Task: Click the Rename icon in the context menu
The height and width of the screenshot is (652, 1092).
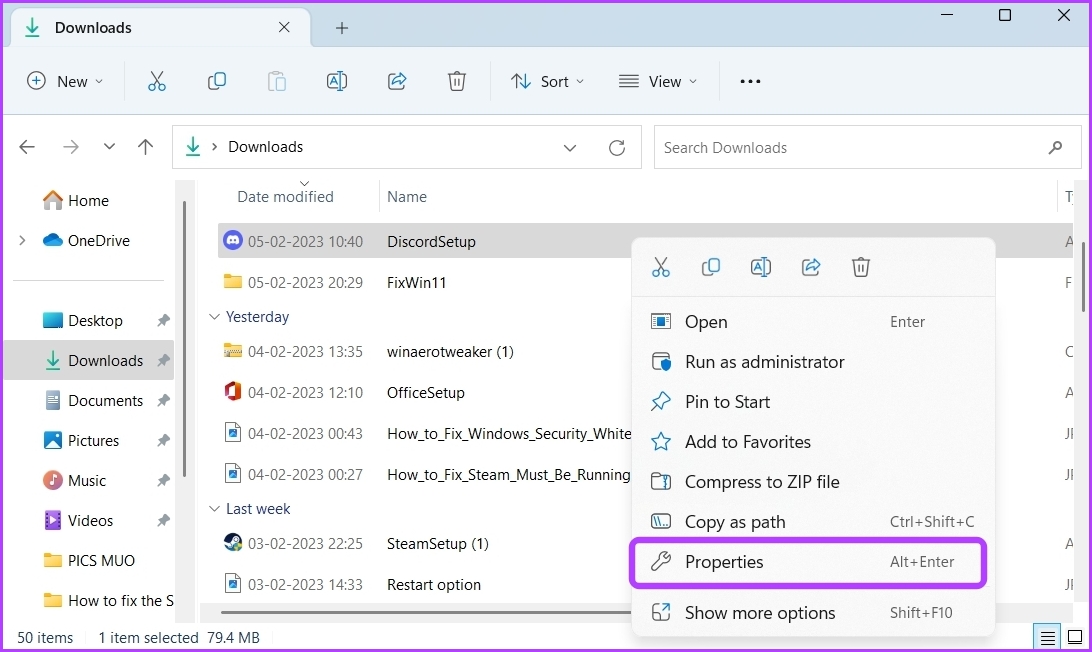Action: pos(760,267)
